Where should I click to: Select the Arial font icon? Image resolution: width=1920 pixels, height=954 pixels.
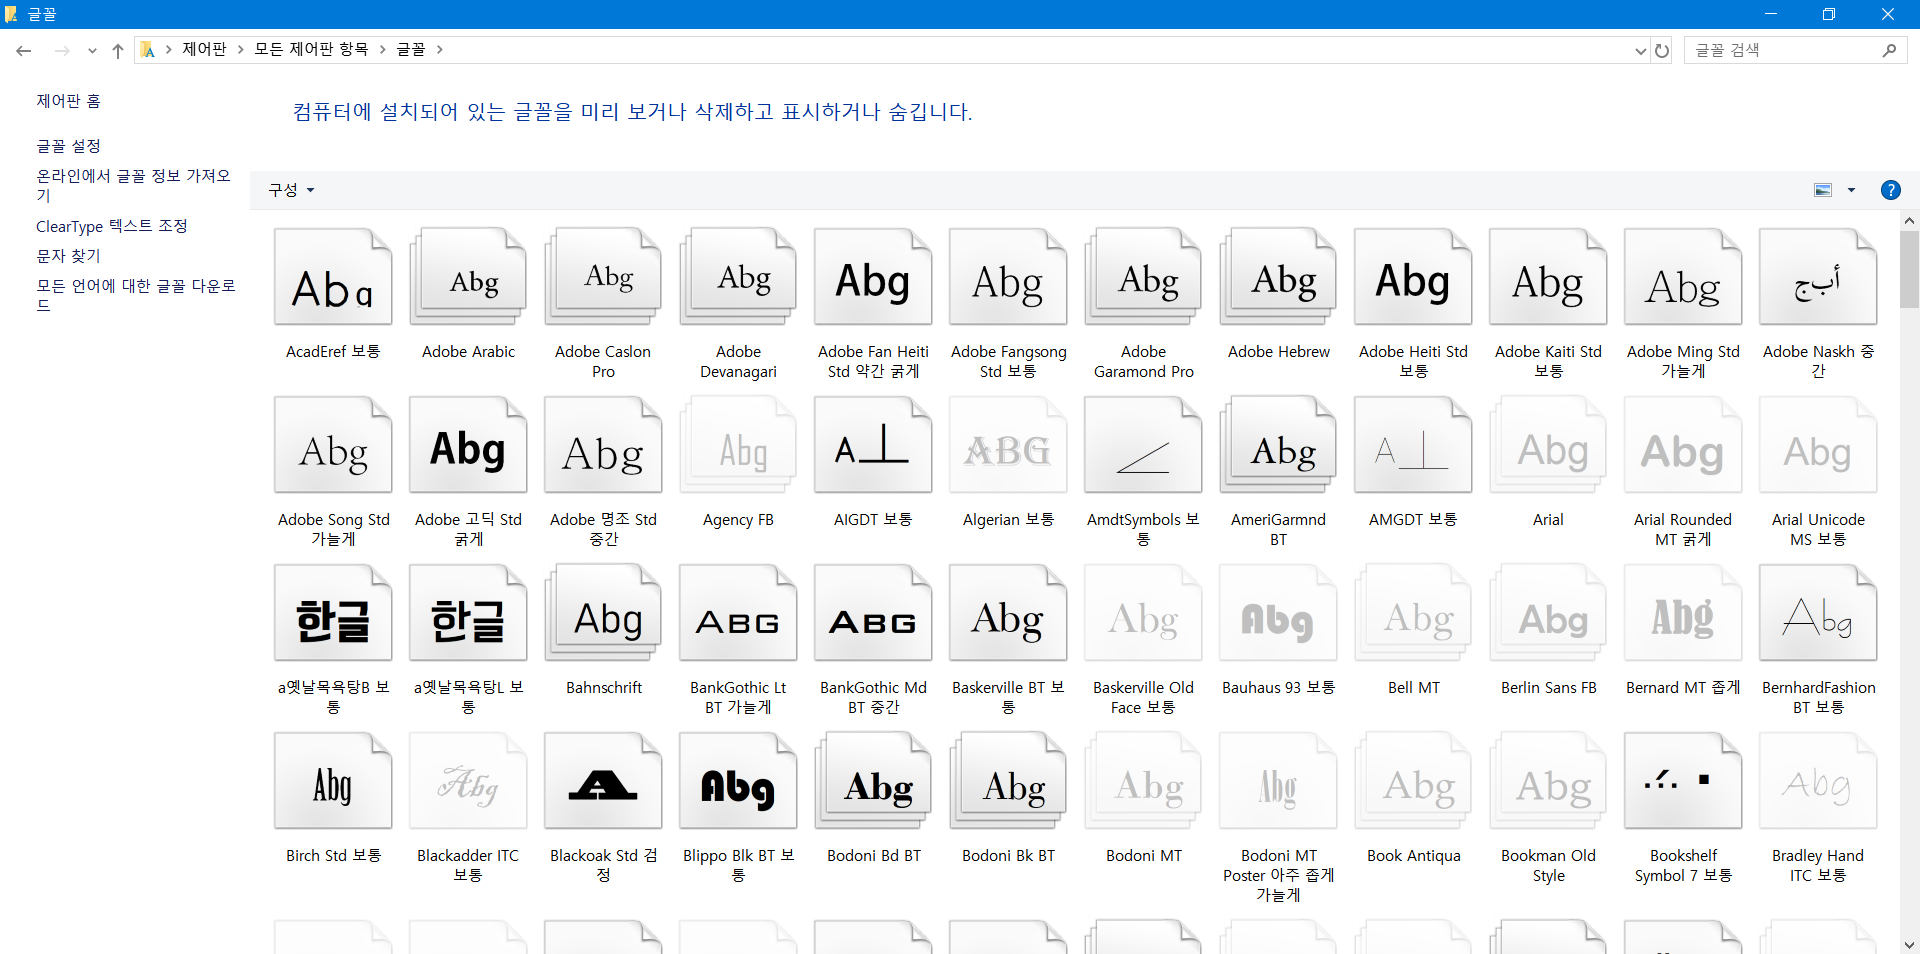coord(1548,445)
